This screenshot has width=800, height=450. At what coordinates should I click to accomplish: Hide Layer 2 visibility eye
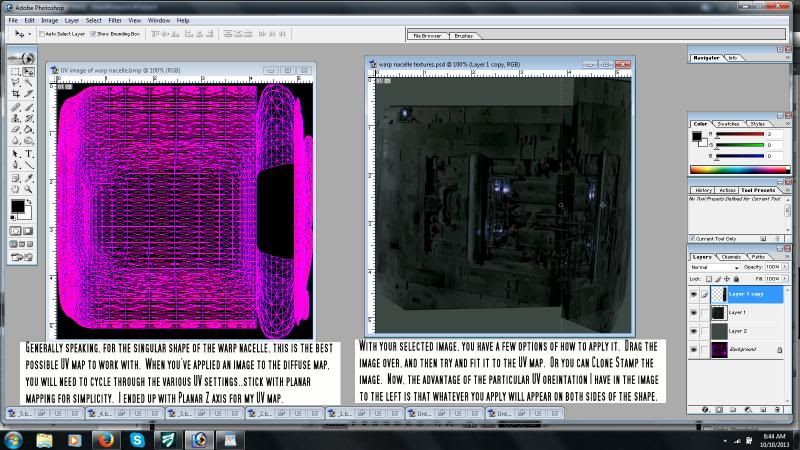point(694,331)
